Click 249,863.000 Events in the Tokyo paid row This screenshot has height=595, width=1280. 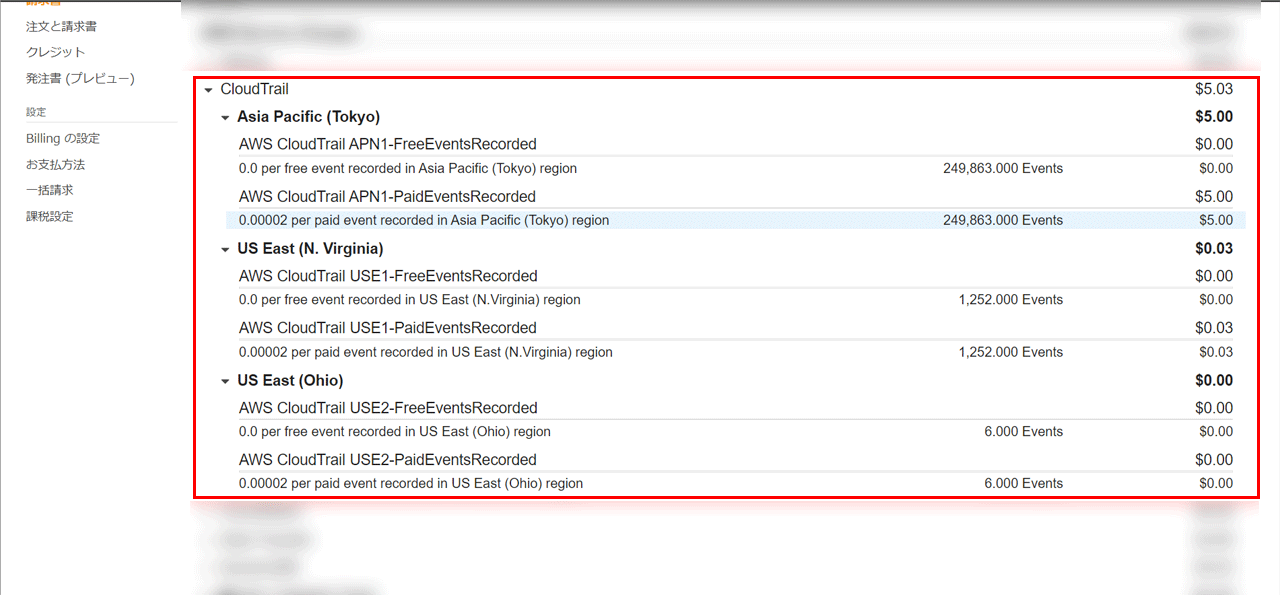[1003, 220]
